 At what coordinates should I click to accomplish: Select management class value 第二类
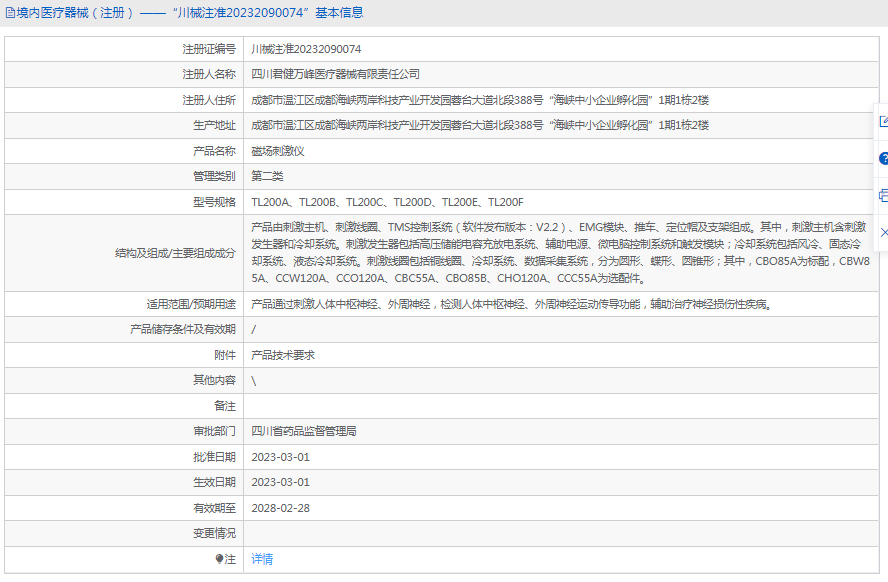267,176
